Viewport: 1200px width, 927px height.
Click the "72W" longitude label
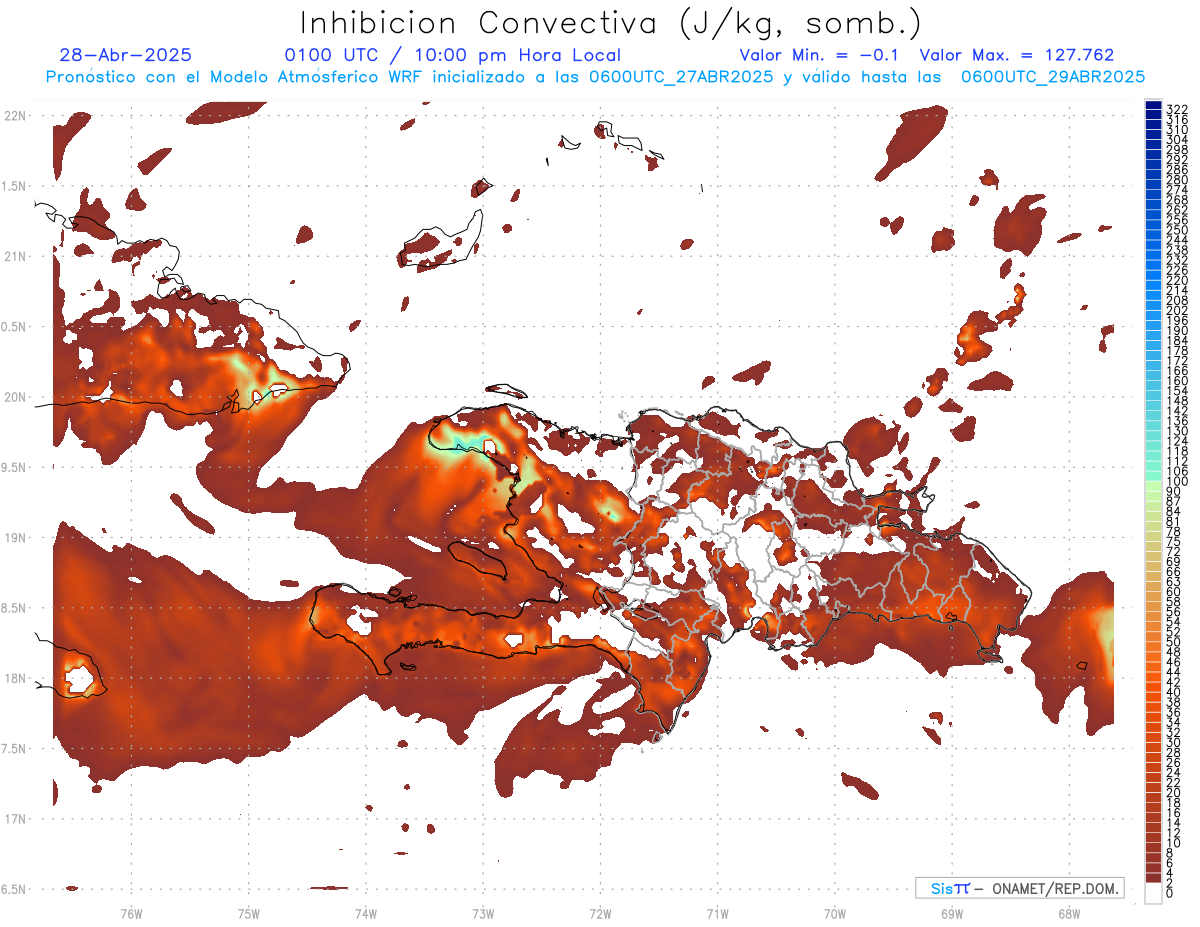click(600, 914)
